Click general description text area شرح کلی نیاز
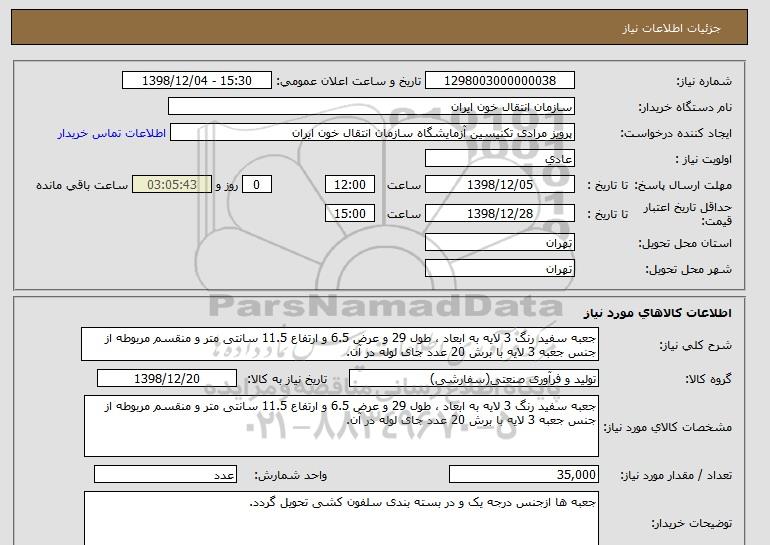770x545 pixels. [x=340, y=345]
